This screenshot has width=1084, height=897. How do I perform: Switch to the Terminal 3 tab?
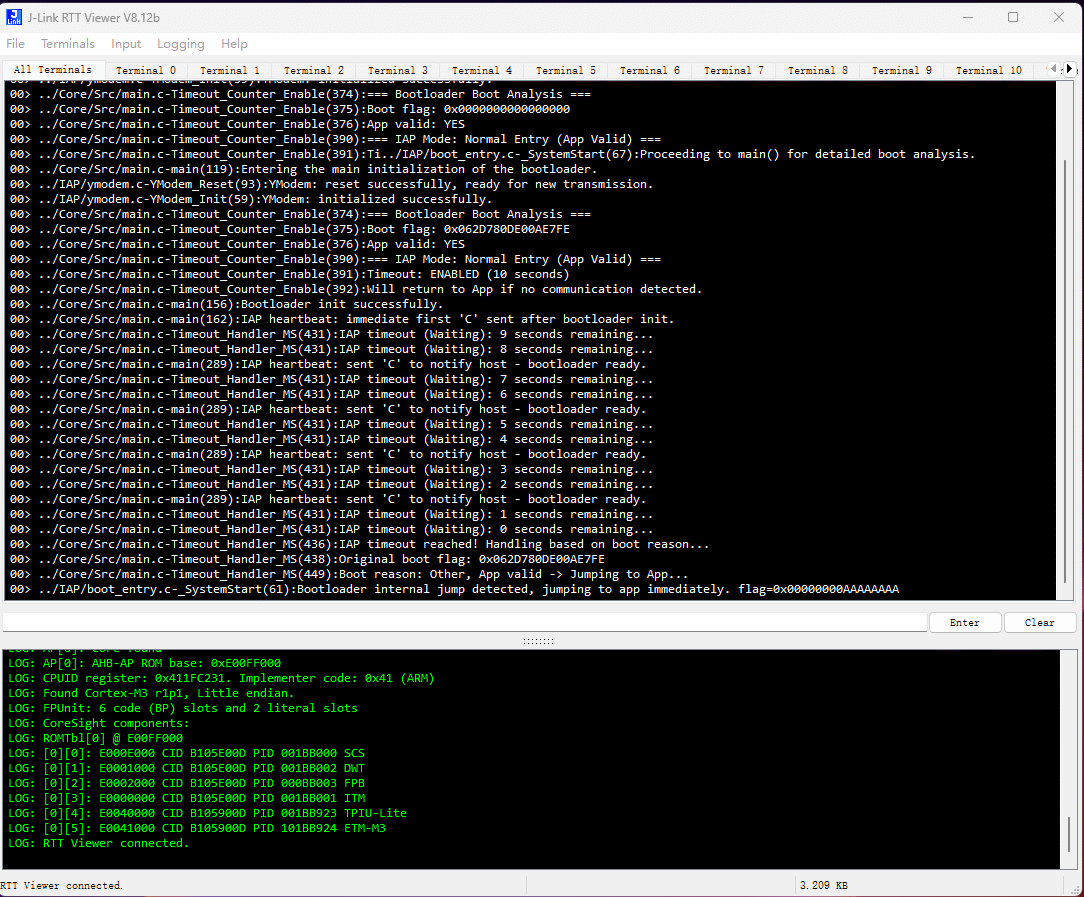pos(398,70)
